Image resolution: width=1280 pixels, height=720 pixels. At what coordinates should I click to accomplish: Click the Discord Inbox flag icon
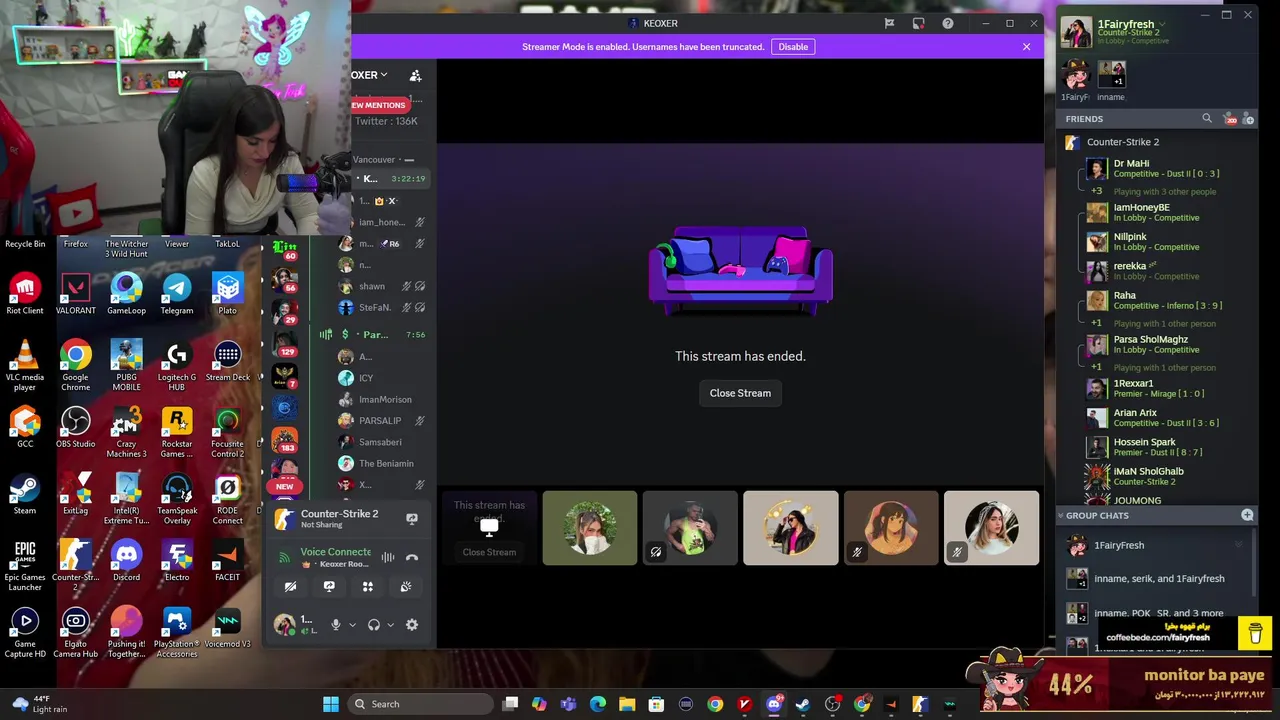pyautogui.click(x=889, y=23)
